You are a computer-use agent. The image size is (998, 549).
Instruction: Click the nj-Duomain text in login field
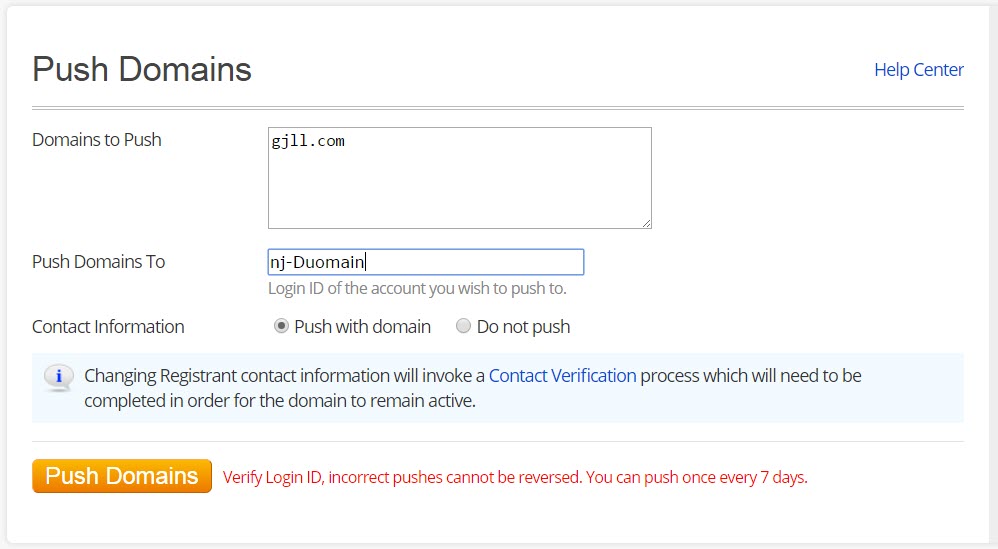tap(318, 263)
